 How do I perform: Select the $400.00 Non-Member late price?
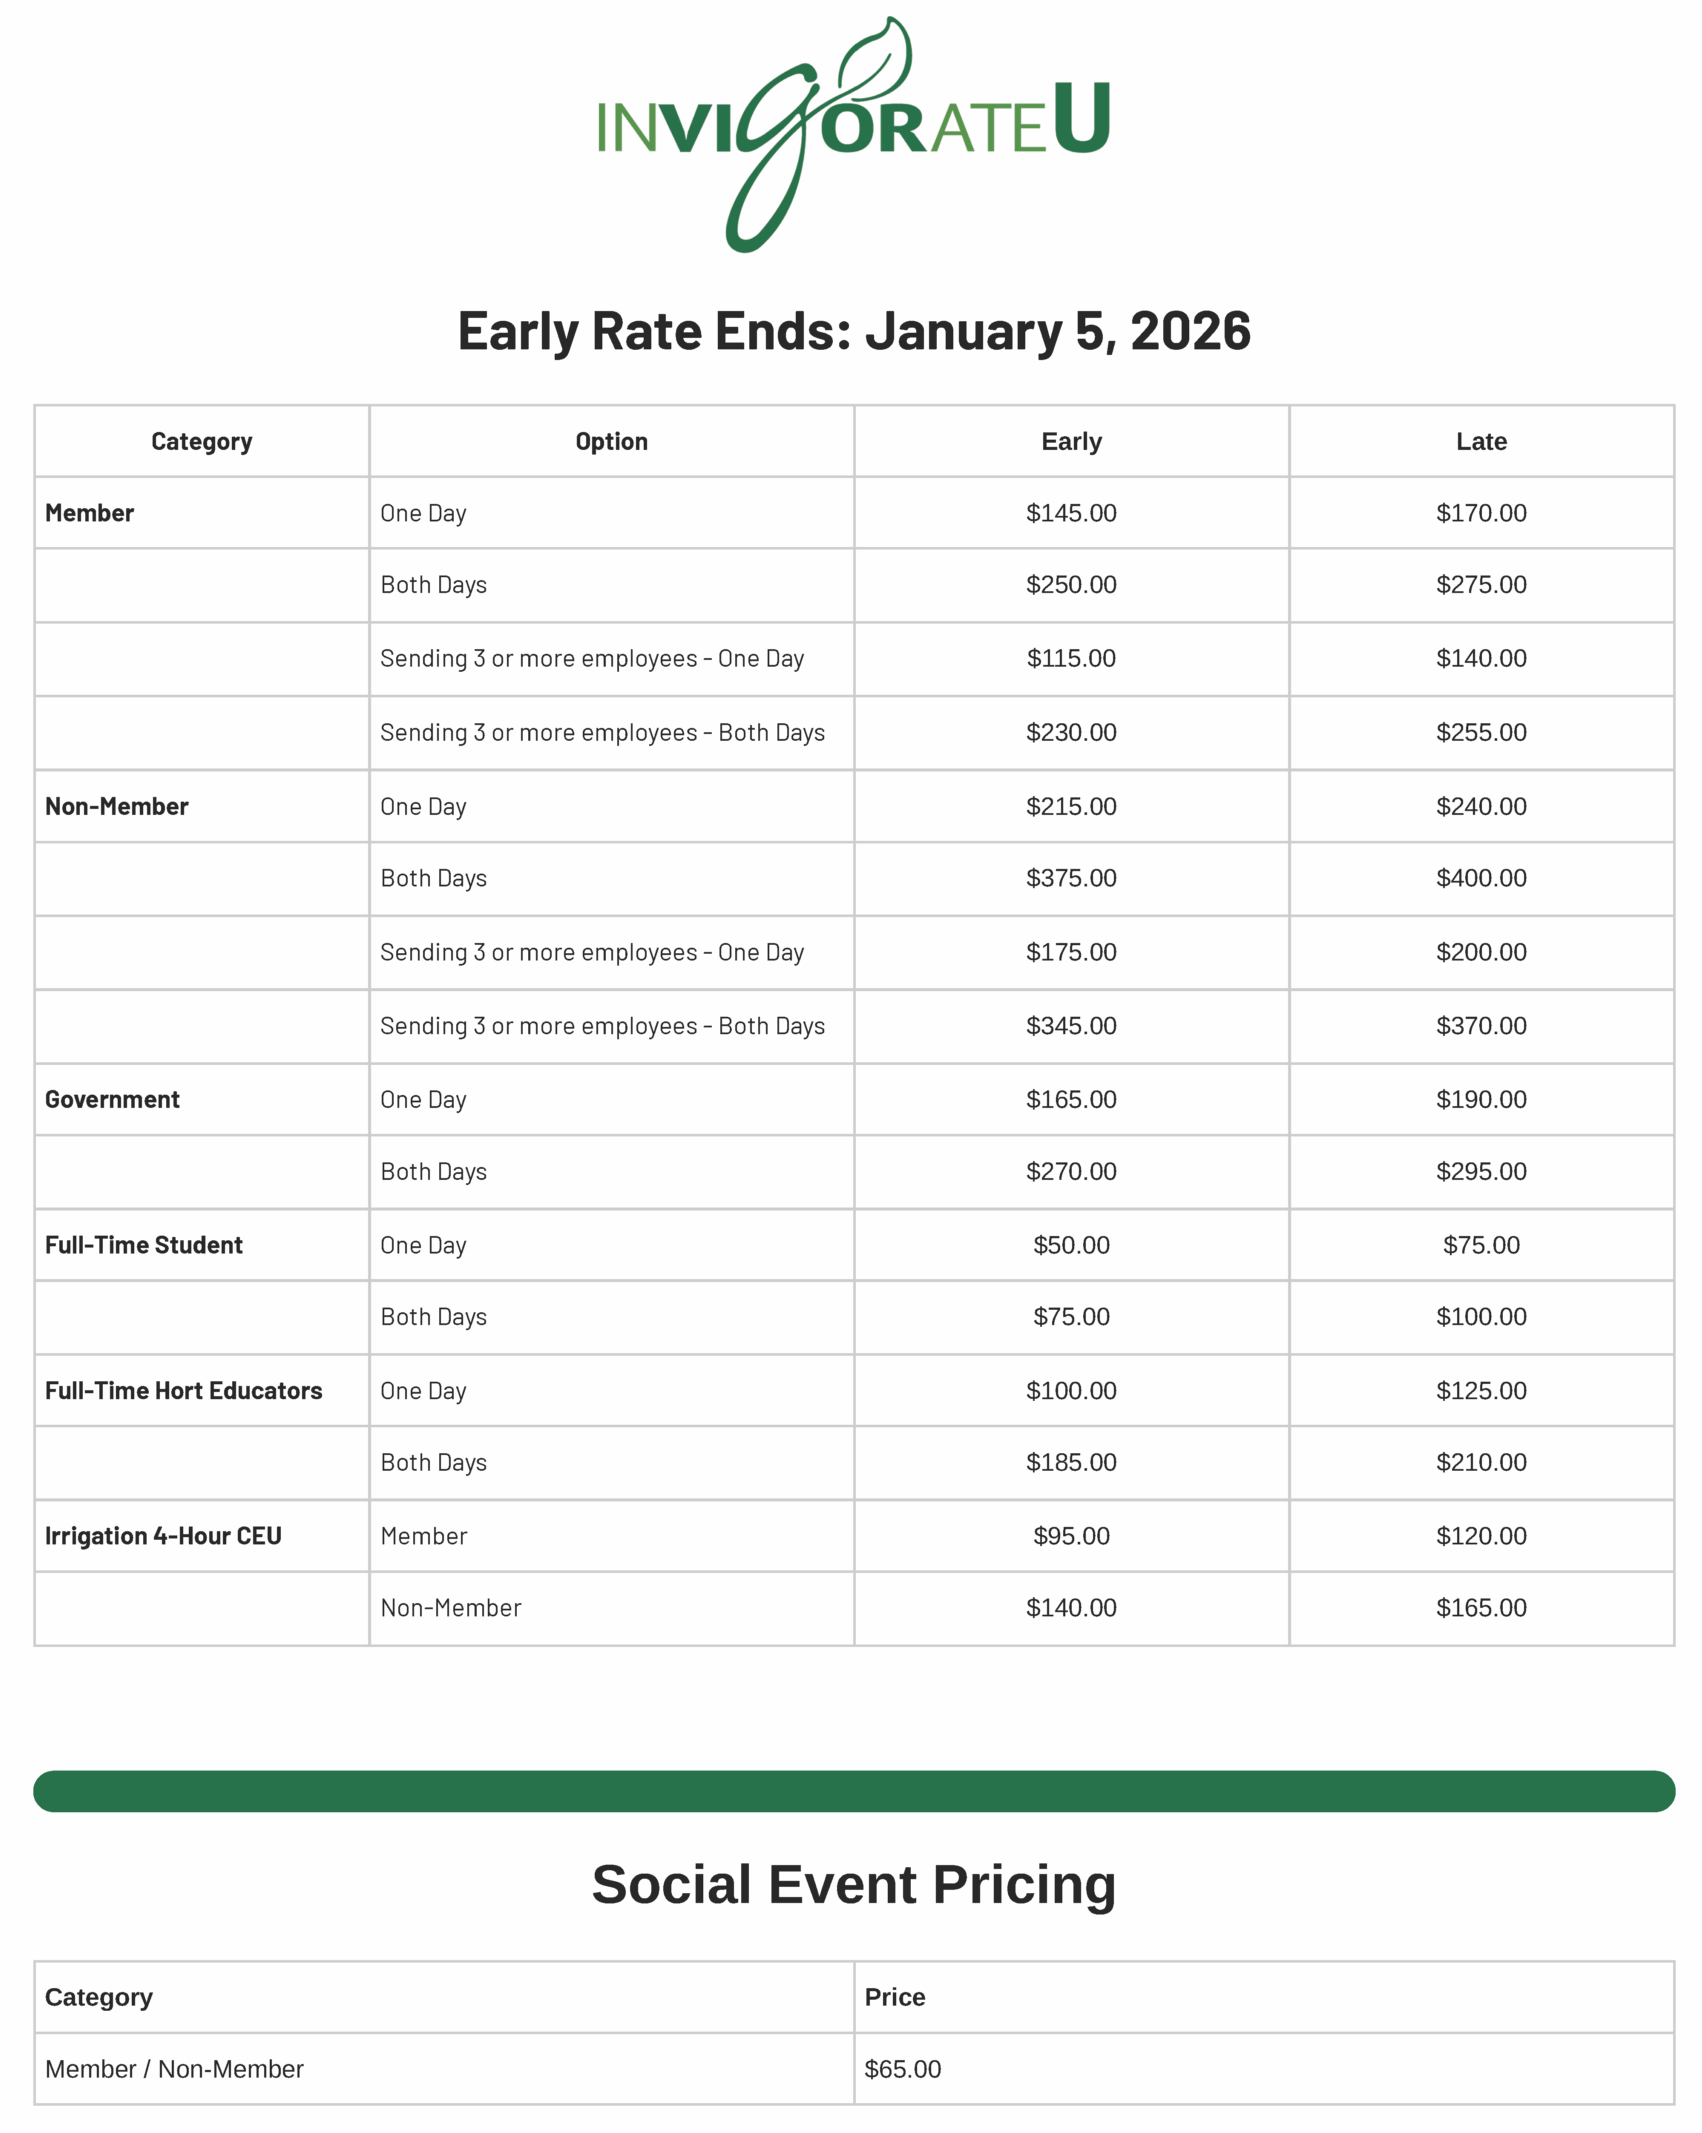click(1479, 877)
